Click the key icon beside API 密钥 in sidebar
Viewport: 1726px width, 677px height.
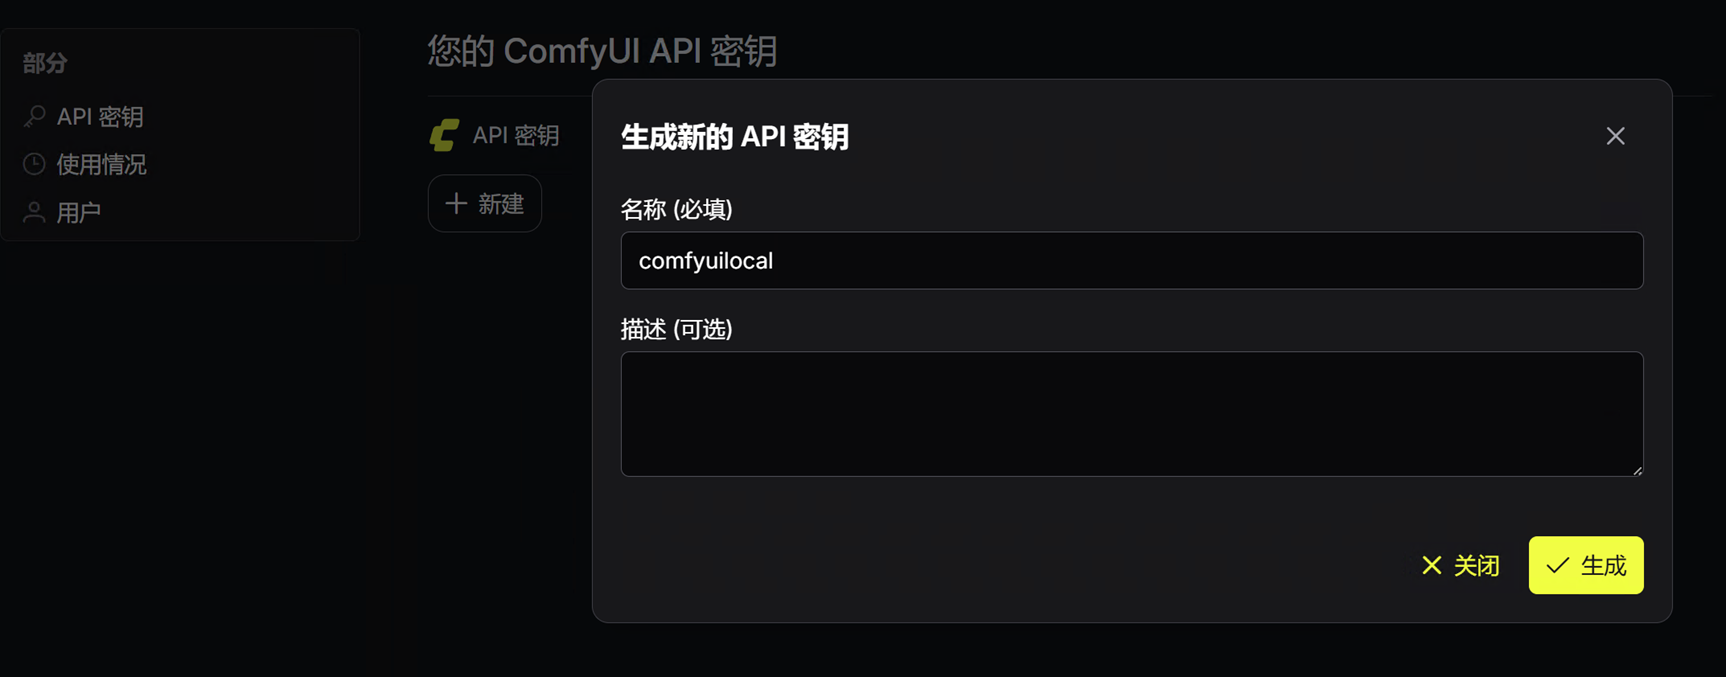click(34, 117)
